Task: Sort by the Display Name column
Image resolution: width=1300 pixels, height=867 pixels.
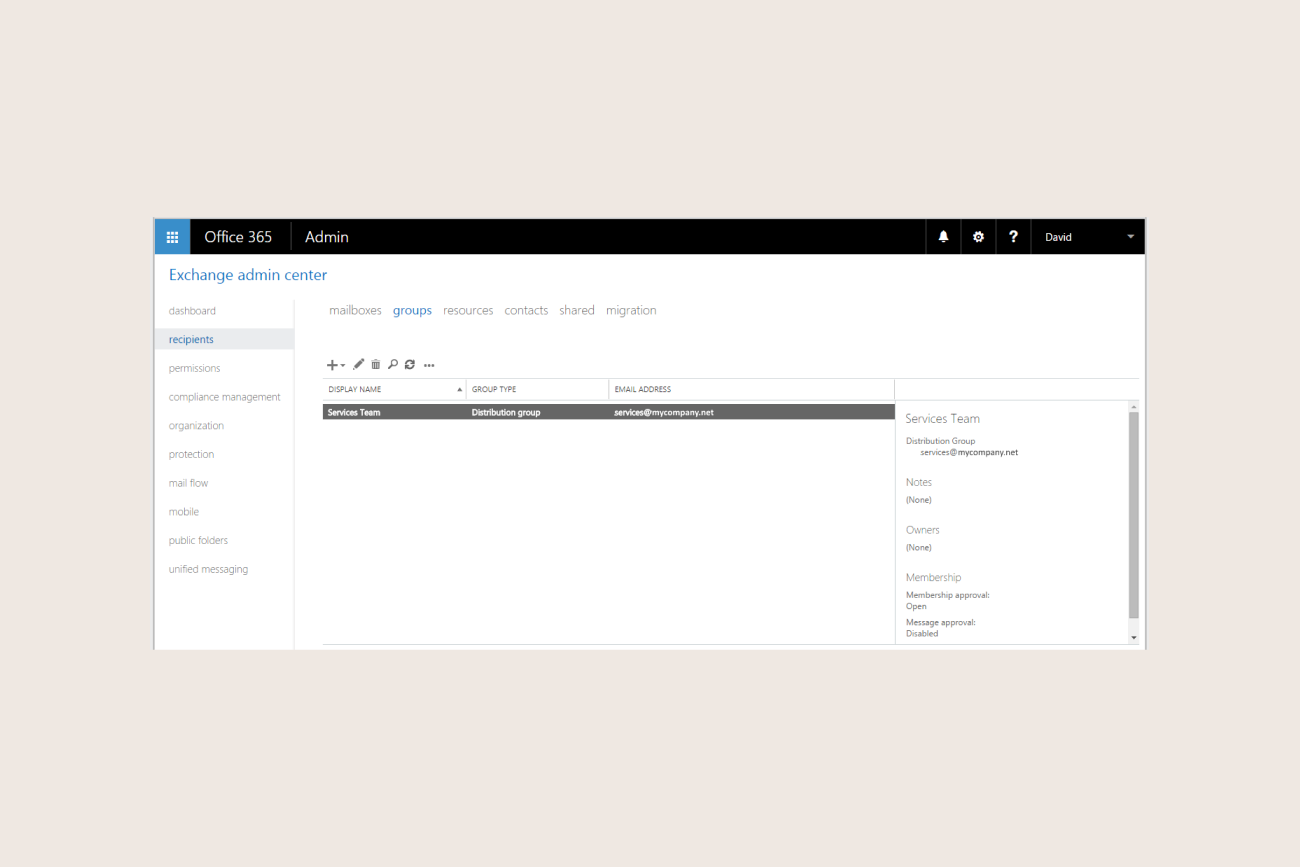Action: 394,389
